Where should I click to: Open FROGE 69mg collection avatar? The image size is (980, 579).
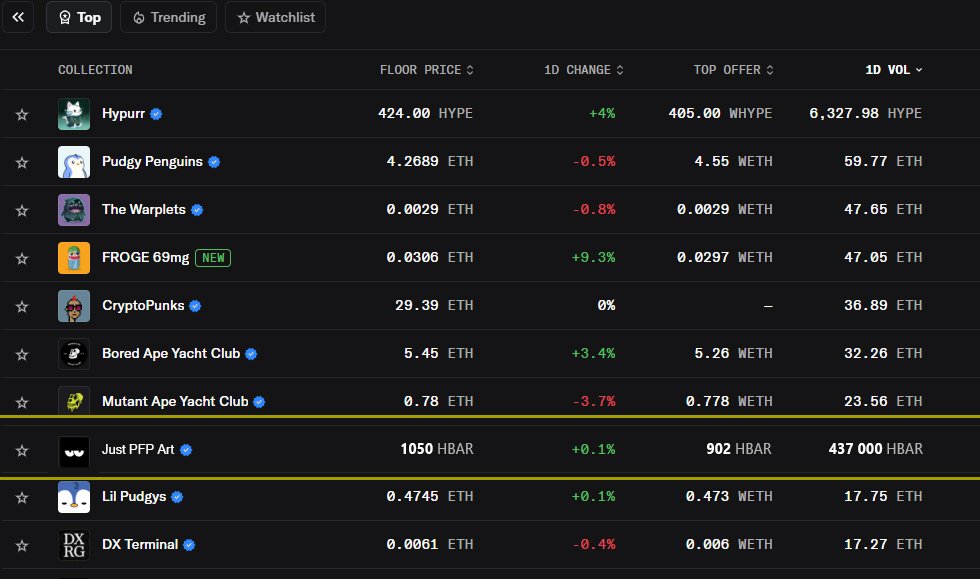click(x=74, y=258)
